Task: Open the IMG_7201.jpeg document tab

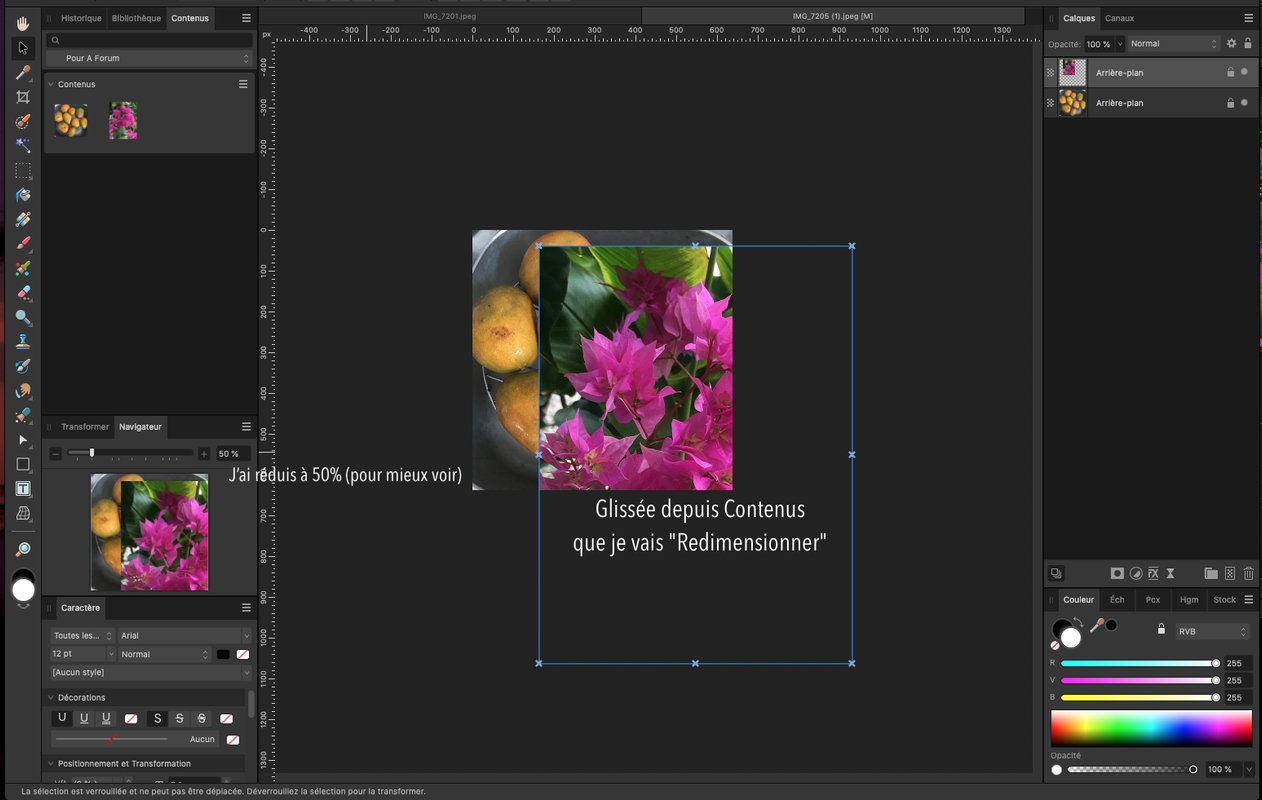Action: [449, 16]
